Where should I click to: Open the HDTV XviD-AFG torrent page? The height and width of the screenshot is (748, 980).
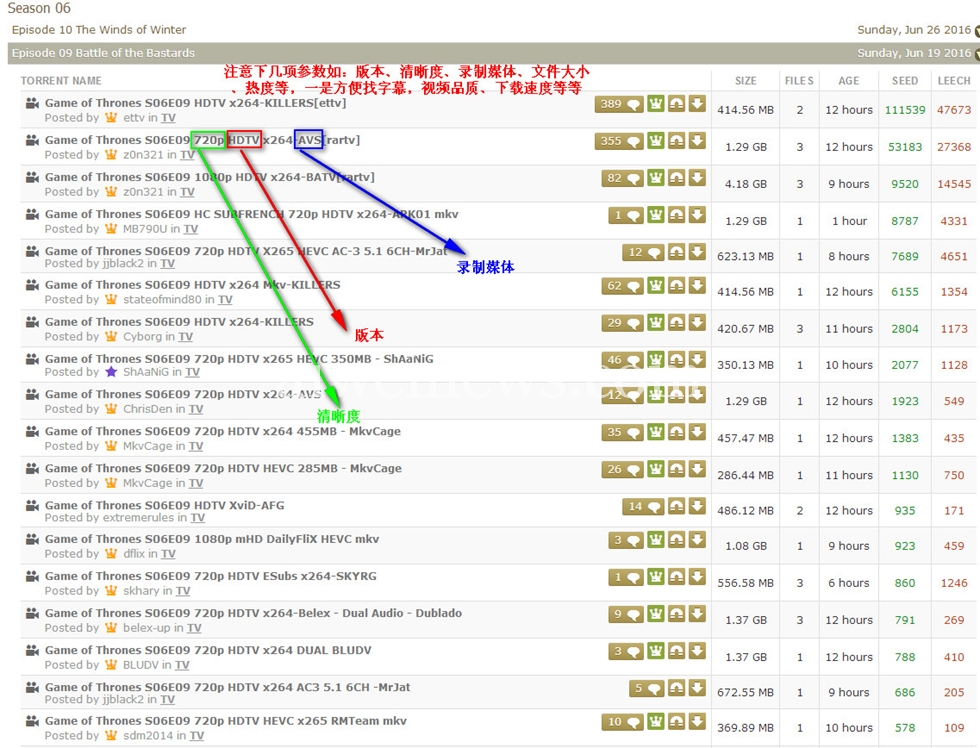pos(164,505)
